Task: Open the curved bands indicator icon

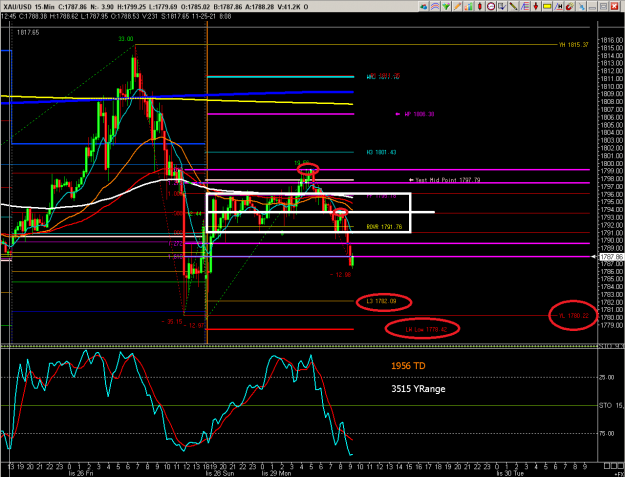Action: (435, 6)
